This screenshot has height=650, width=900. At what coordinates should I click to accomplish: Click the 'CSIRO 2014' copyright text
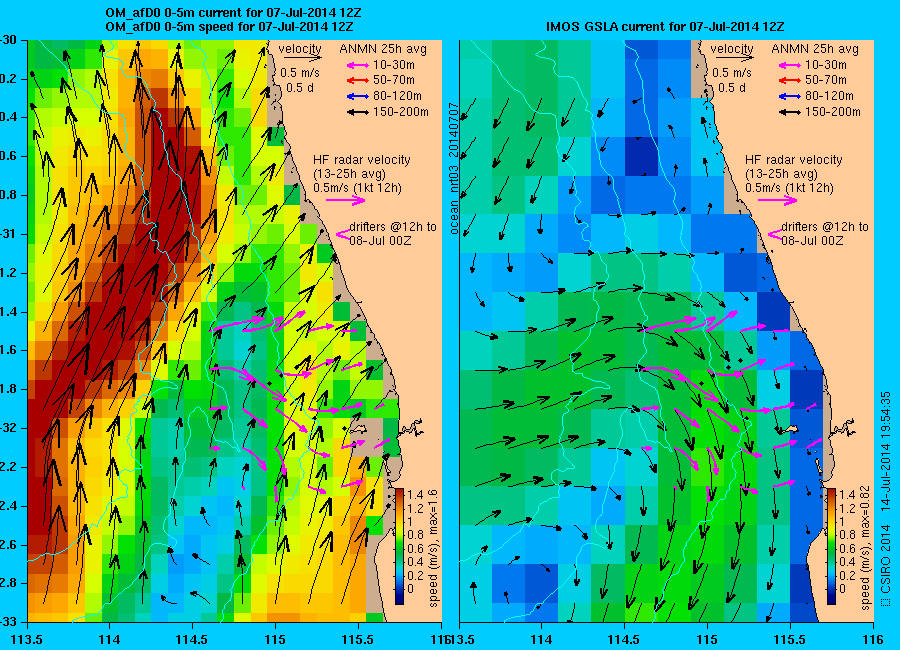click(x=885, y=560)
